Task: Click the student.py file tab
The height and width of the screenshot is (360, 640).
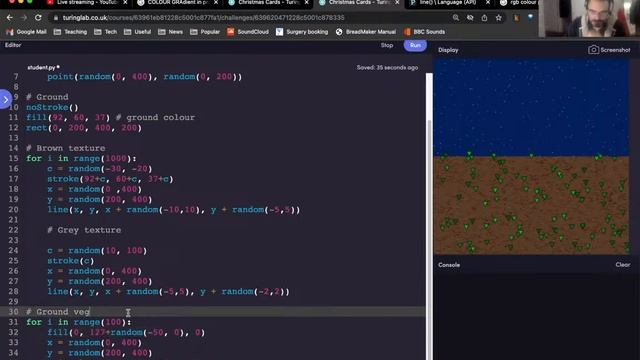Action: click(x=43, y=67)
